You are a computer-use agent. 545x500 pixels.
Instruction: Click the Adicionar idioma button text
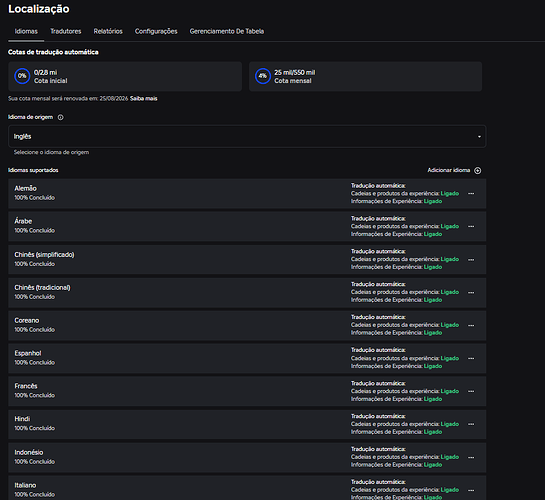click(x=449, y=170)
